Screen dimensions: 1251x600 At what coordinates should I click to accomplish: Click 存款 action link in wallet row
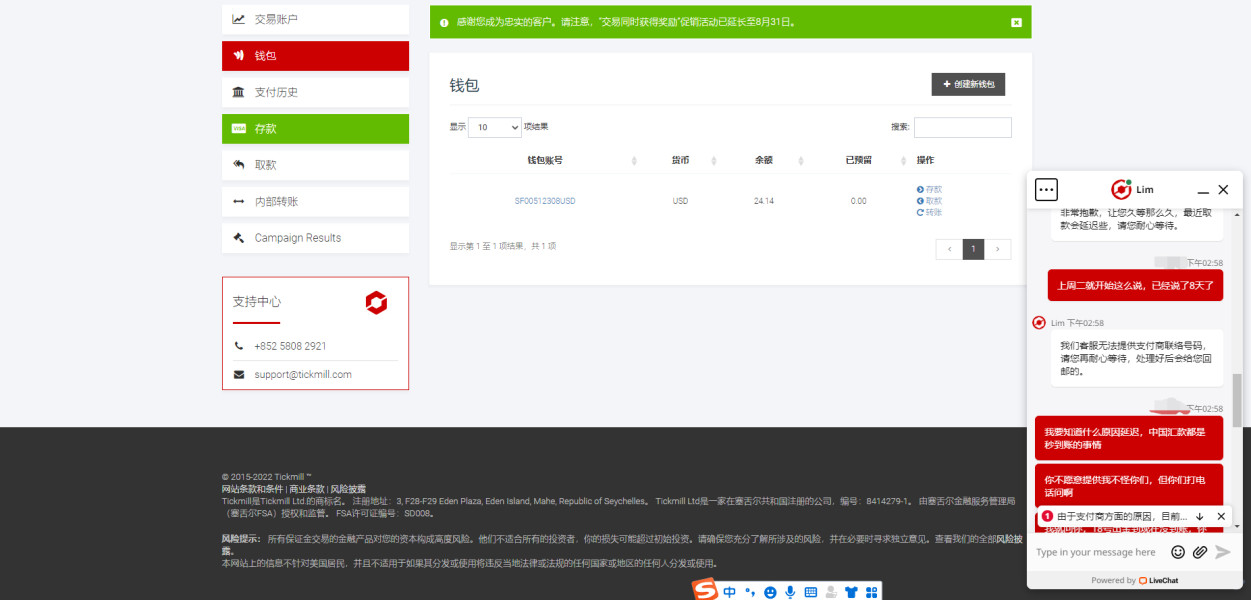(929, 189)
